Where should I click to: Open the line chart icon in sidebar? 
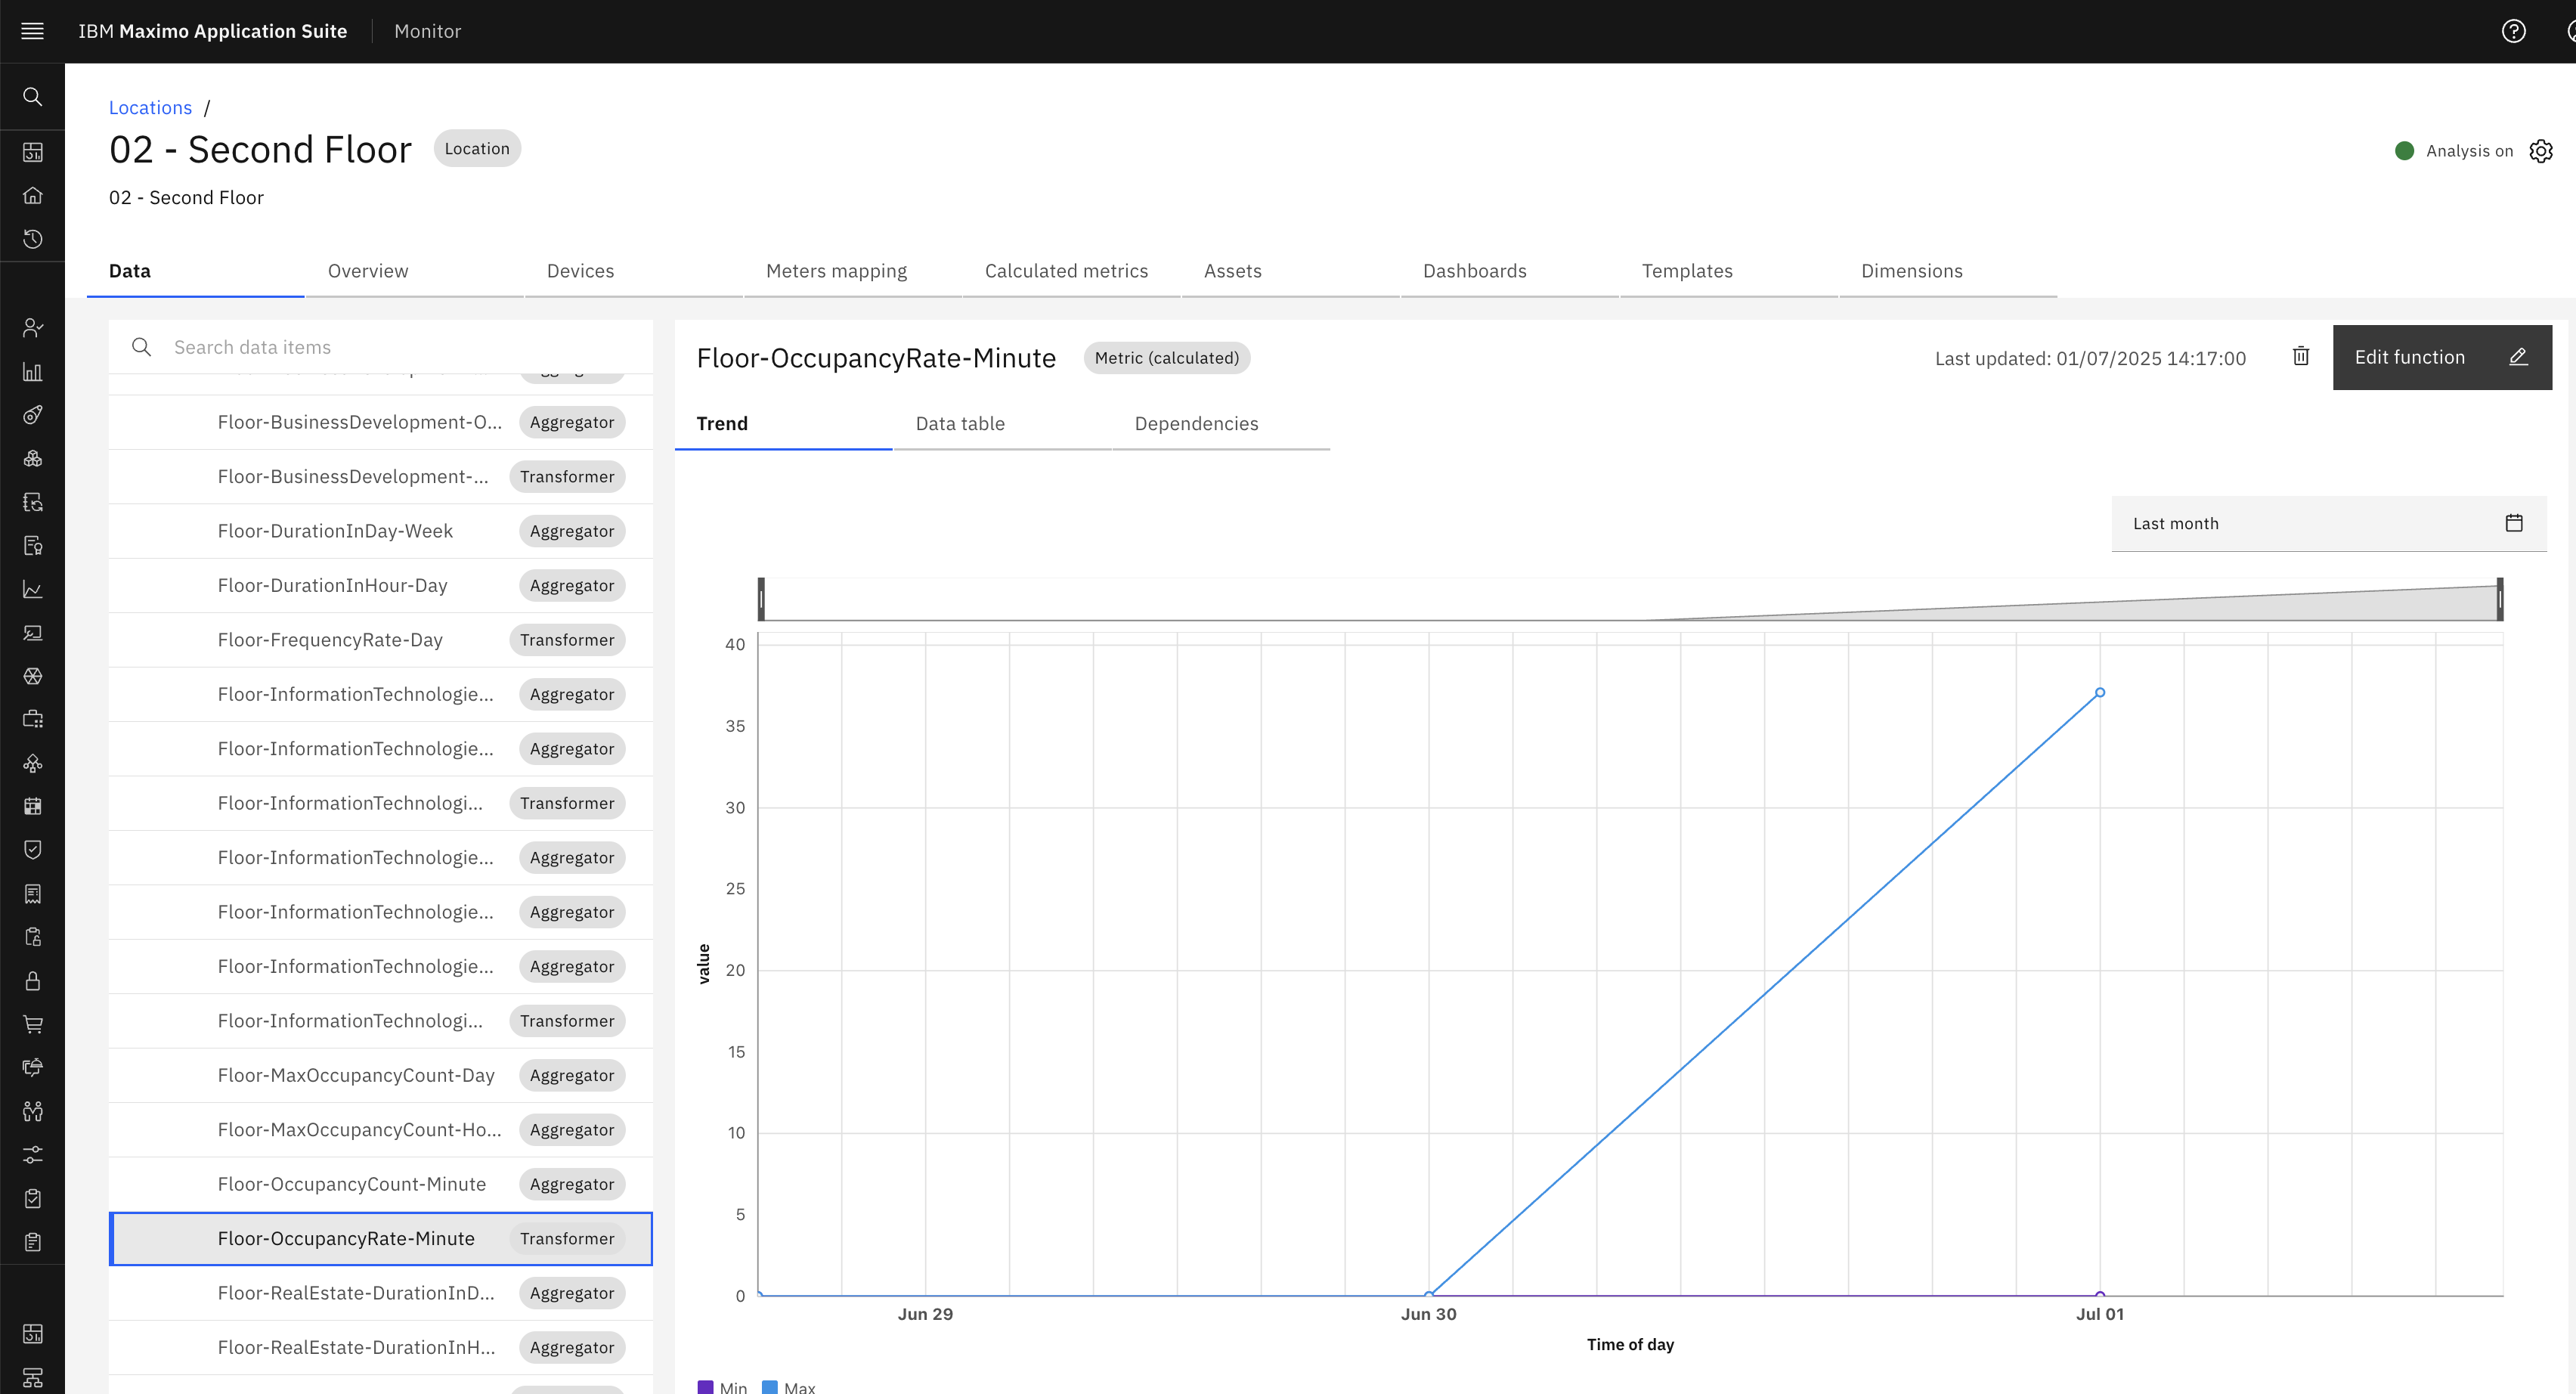32,589
